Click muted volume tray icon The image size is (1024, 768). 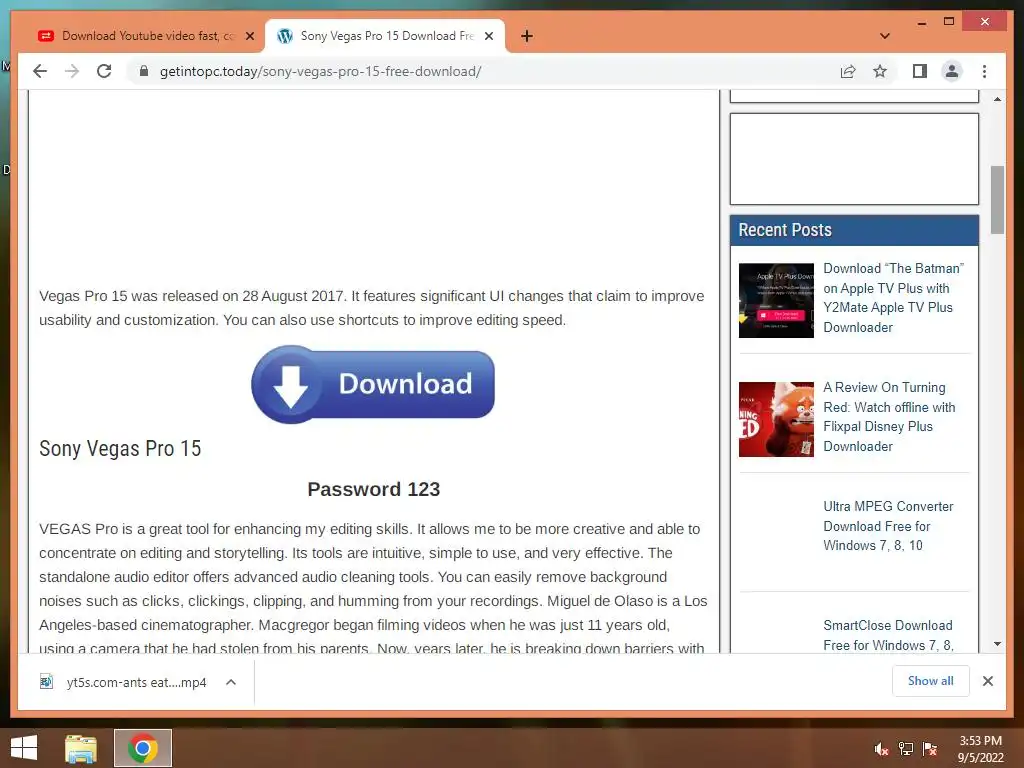coord(881,749)
